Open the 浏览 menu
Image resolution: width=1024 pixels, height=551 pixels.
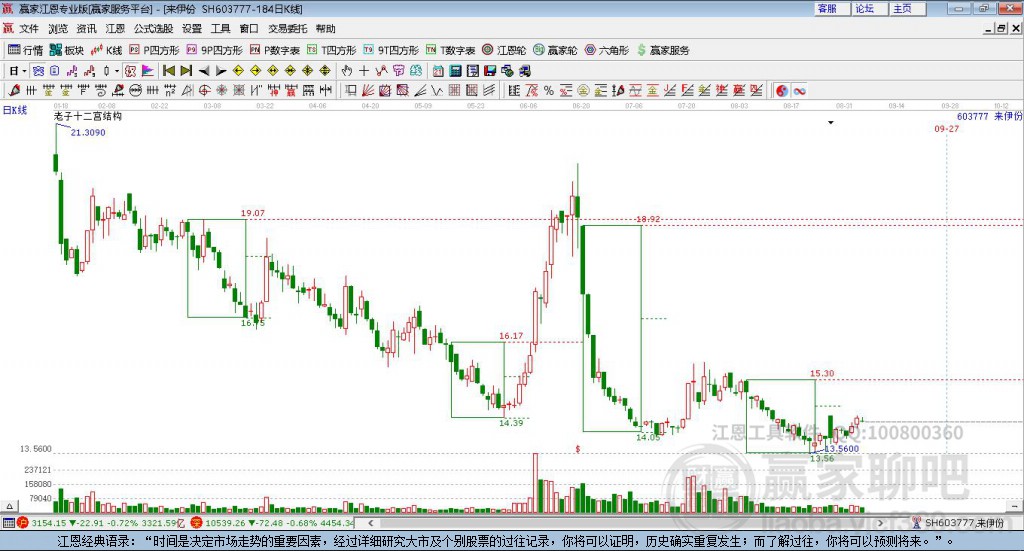pyautogui.click(x=57, y=29)
